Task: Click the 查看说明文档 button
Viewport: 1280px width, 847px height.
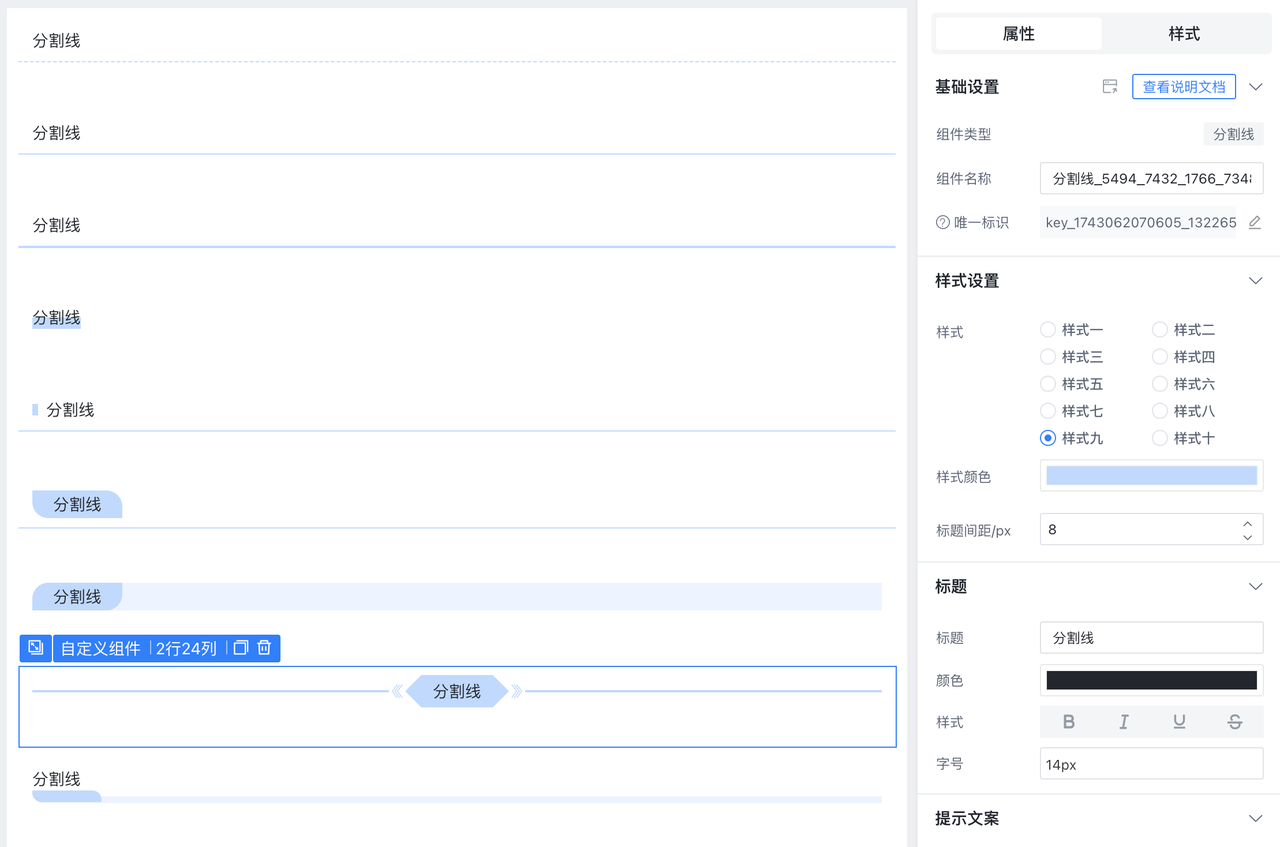Action: [1184, 87]
